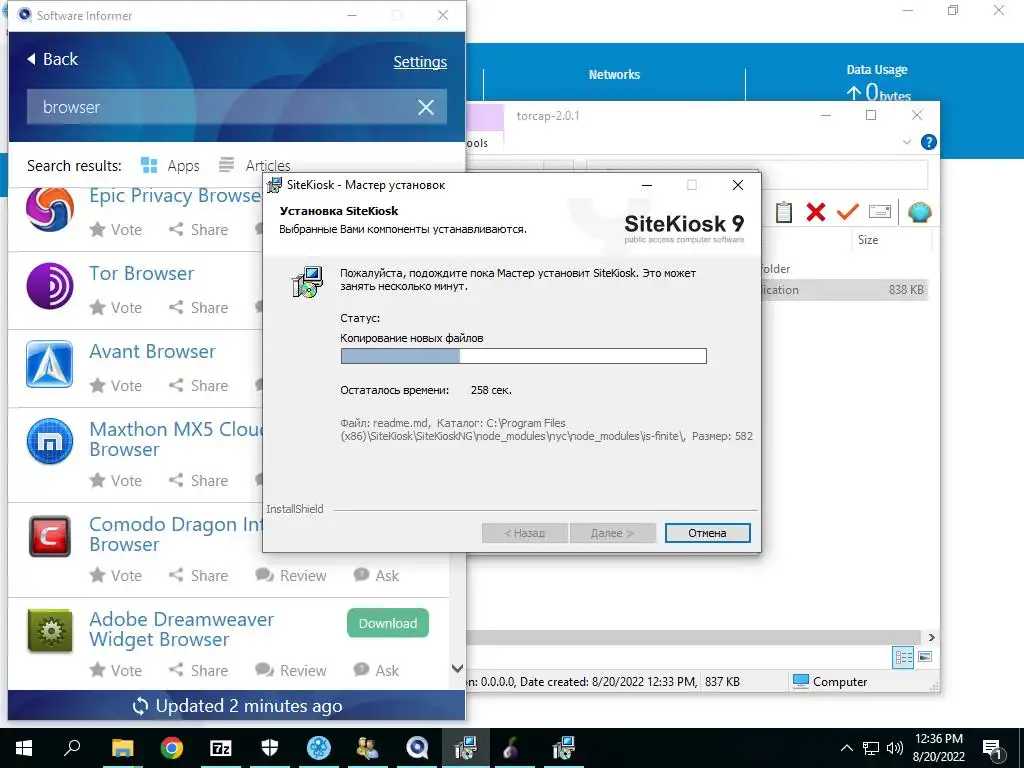1024x768 pixels.
Task: Open the Windows Start menu
Action: pos(24,748)
